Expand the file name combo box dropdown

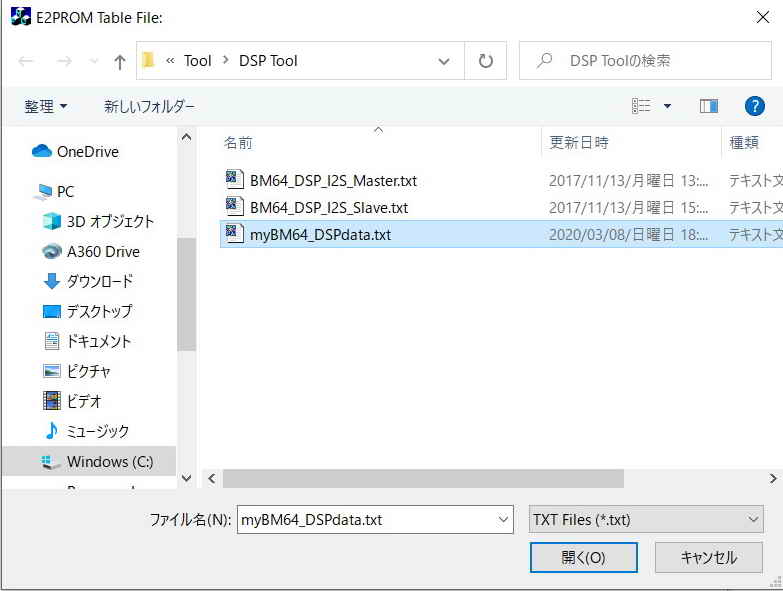tap(503, 519)
